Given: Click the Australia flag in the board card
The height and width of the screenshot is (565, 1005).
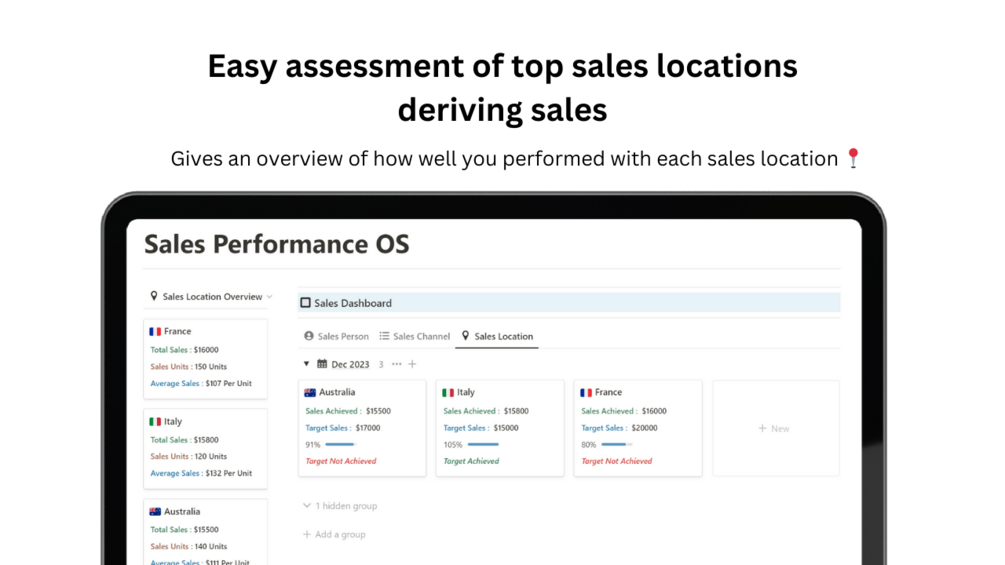Looking at the screenshot, I should coord(310,392).
